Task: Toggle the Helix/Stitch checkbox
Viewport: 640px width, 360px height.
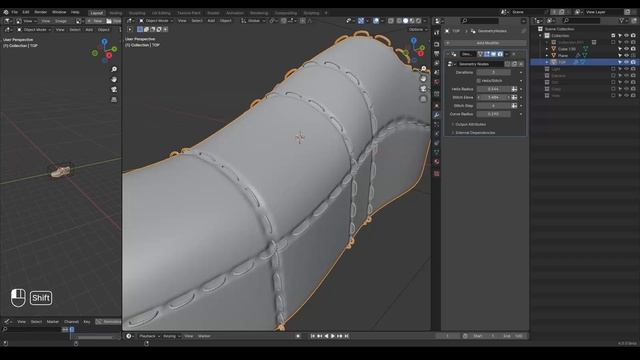Action: coord(479,81)
